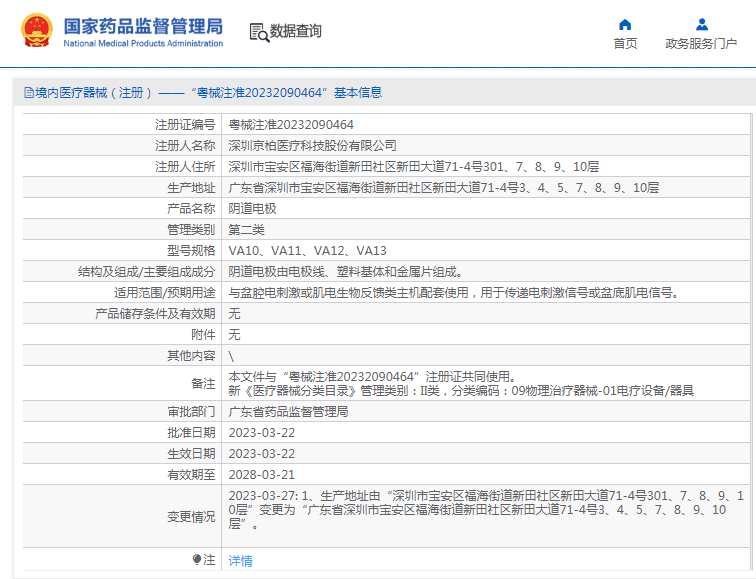Select 广东省药品监督管理局 approval department
Screen dimensions: 756x579
pos(288,412)
